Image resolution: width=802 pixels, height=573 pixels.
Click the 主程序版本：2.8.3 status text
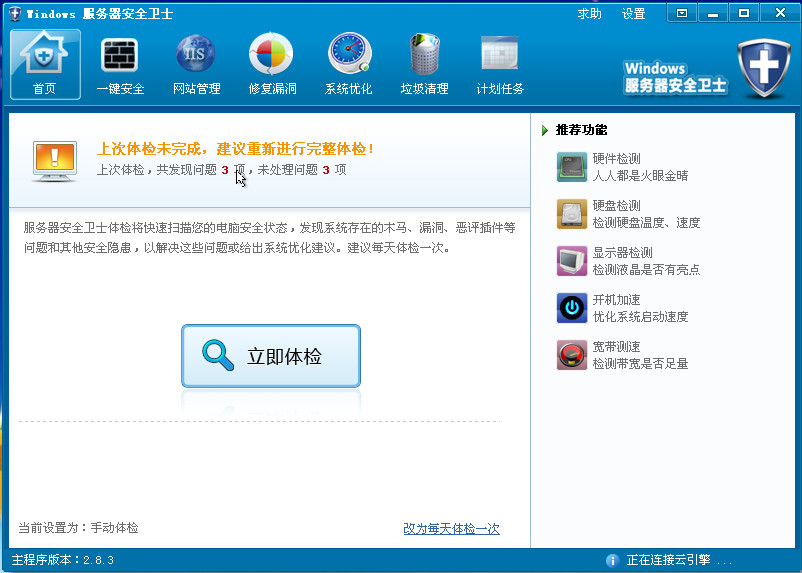tap(62, 560)
